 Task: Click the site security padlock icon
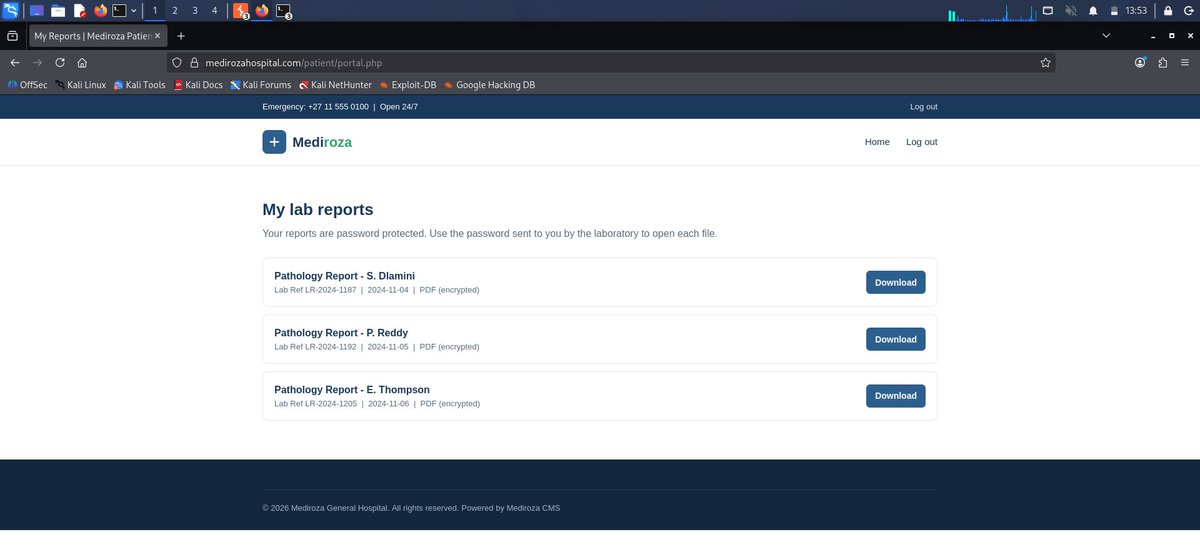point(195,62)
